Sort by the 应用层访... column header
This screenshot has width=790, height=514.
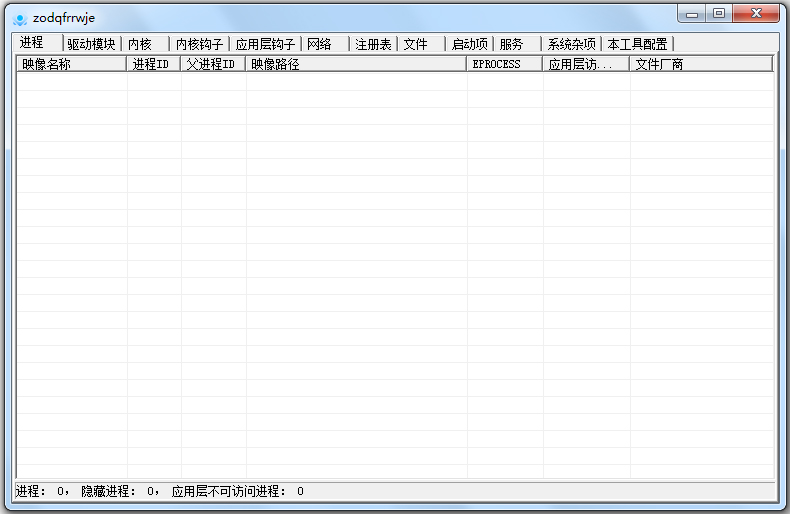coord(586,64)
